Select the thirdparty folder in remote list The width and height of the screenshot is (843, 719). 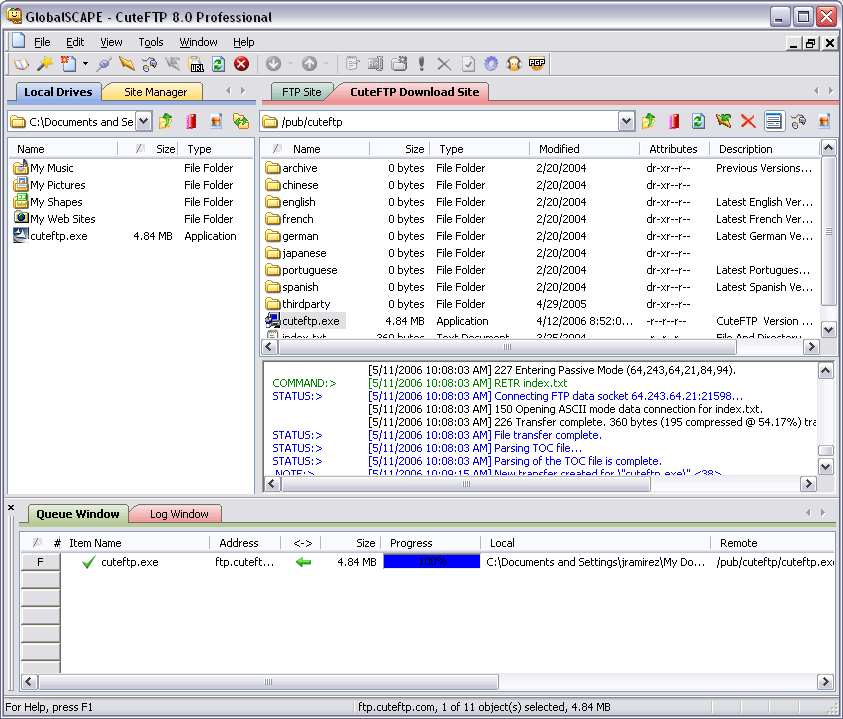306,304
